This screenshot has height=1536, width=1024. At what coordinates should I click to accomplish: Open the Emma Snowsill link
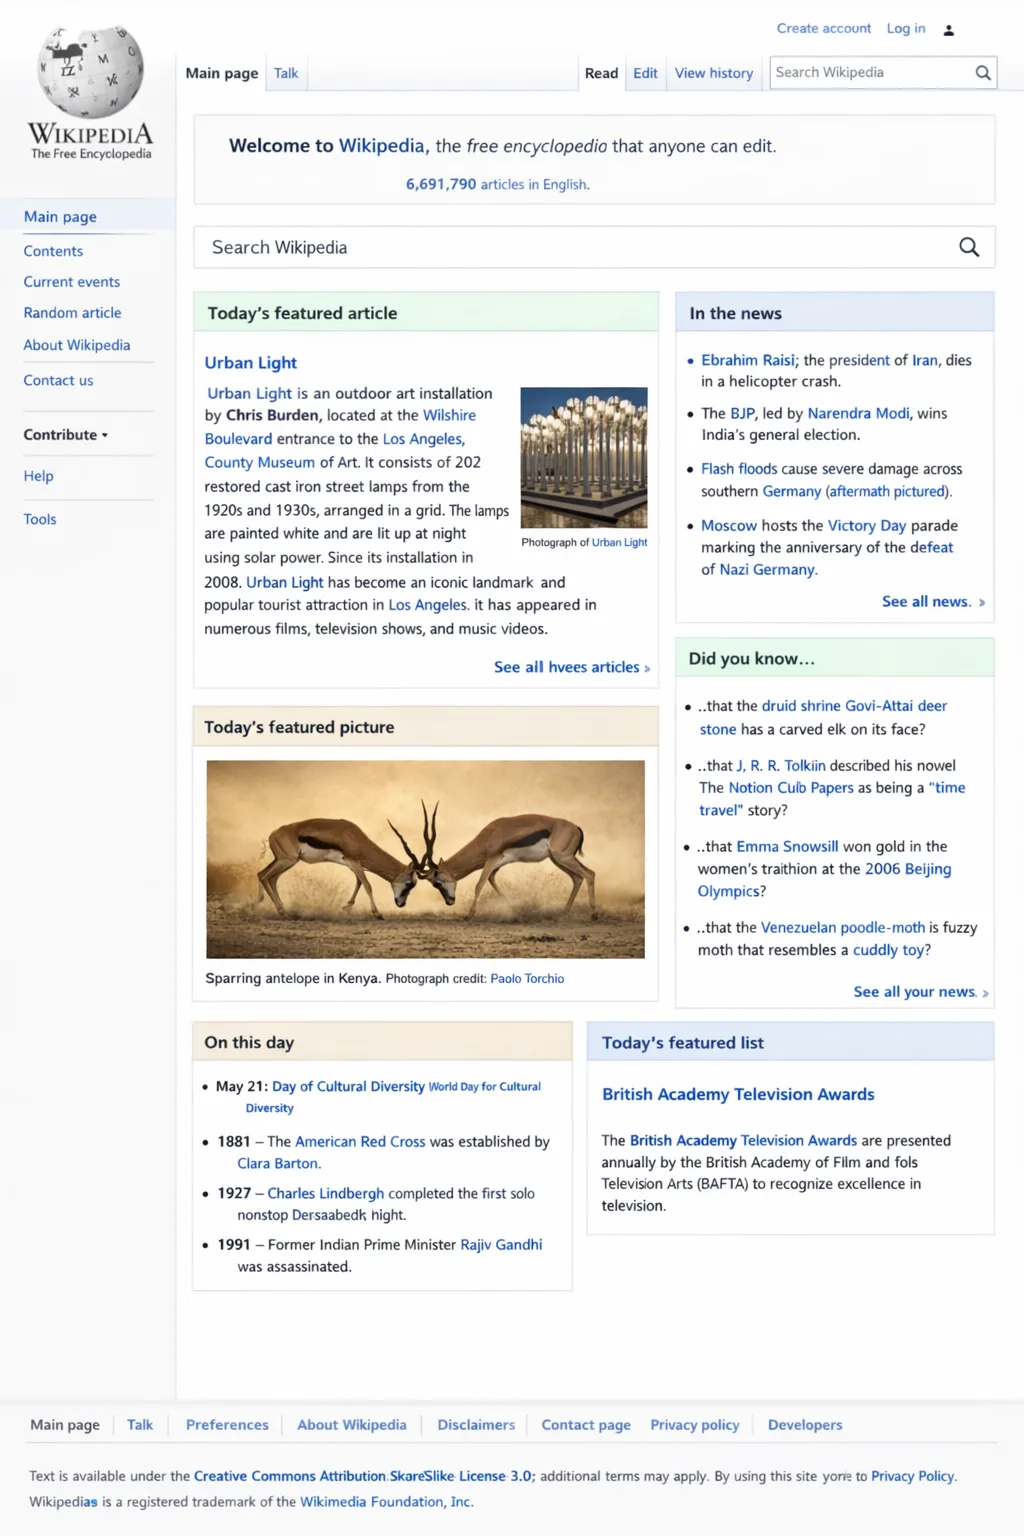787,846
